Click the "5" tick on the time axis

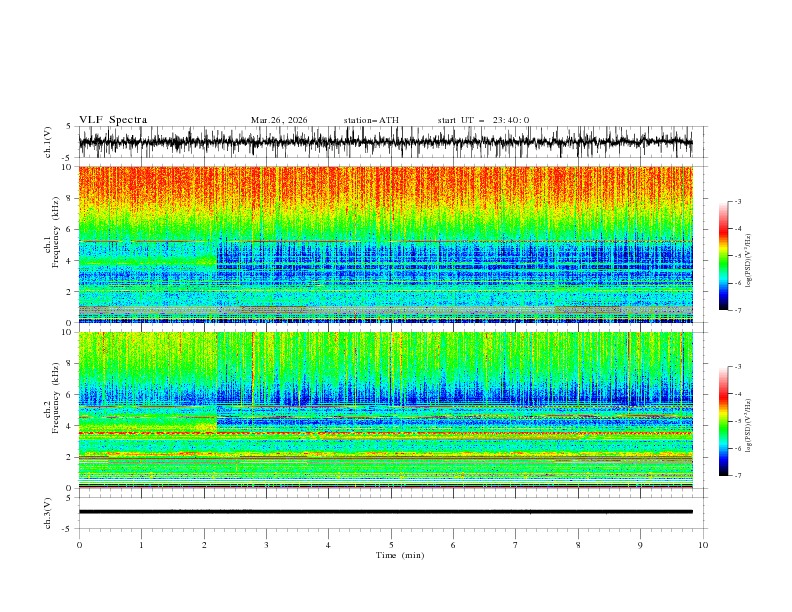[391, 545]
